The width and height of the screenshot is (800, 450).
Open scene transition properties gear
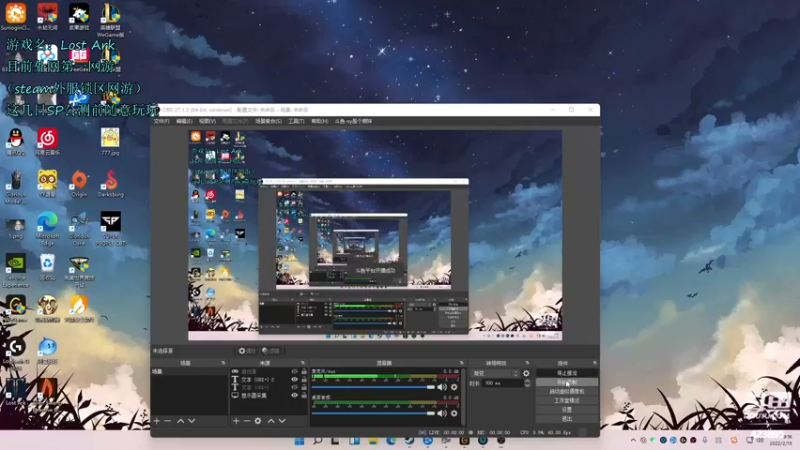point(526,373)
